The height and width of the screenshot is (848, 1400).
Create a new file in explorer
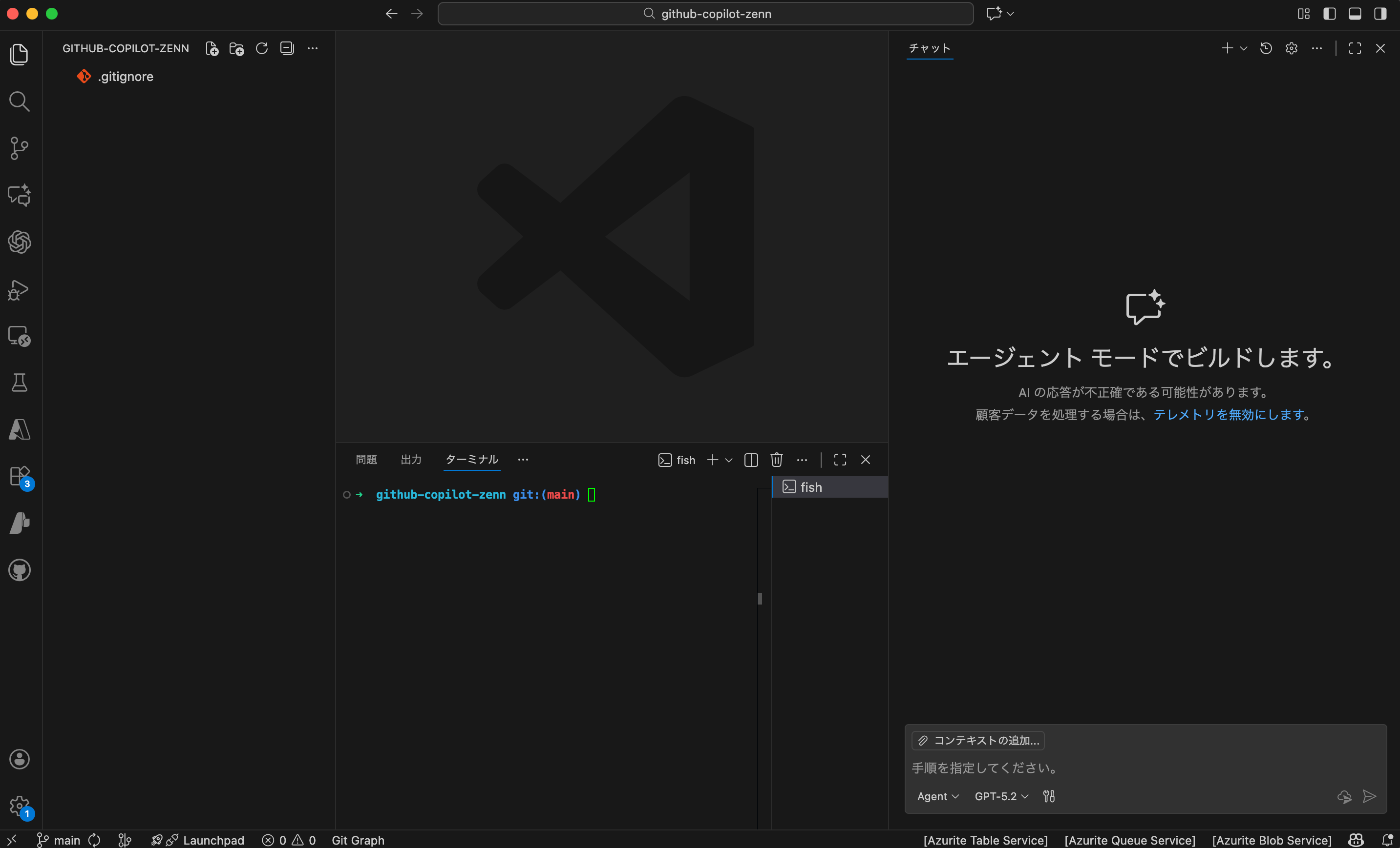click(x=212, y=48)
